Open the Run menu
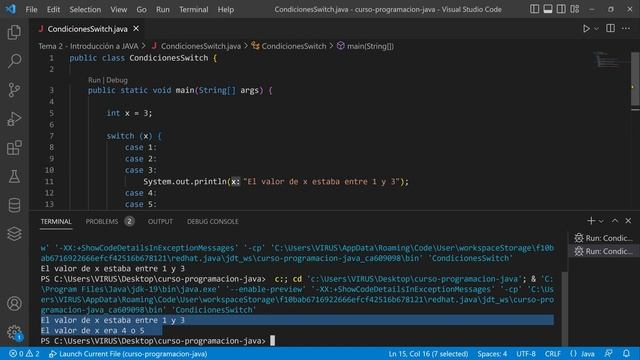The image size is (640, 360). (x=162, y=9)
